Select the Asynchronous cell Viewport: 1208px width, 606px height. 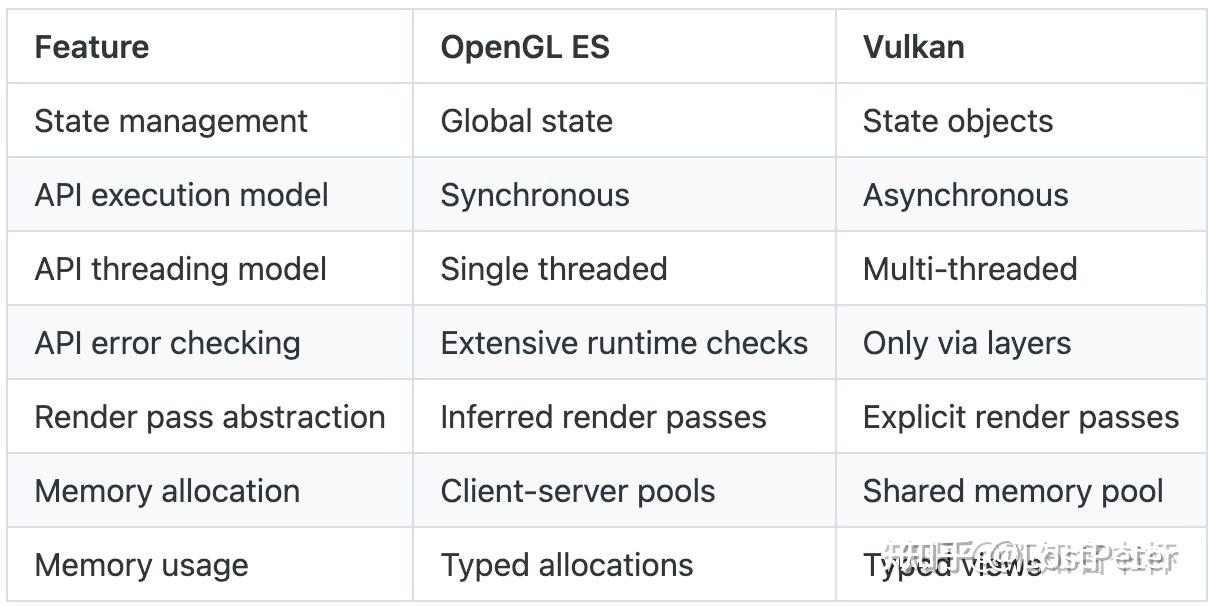pos(965,195)
